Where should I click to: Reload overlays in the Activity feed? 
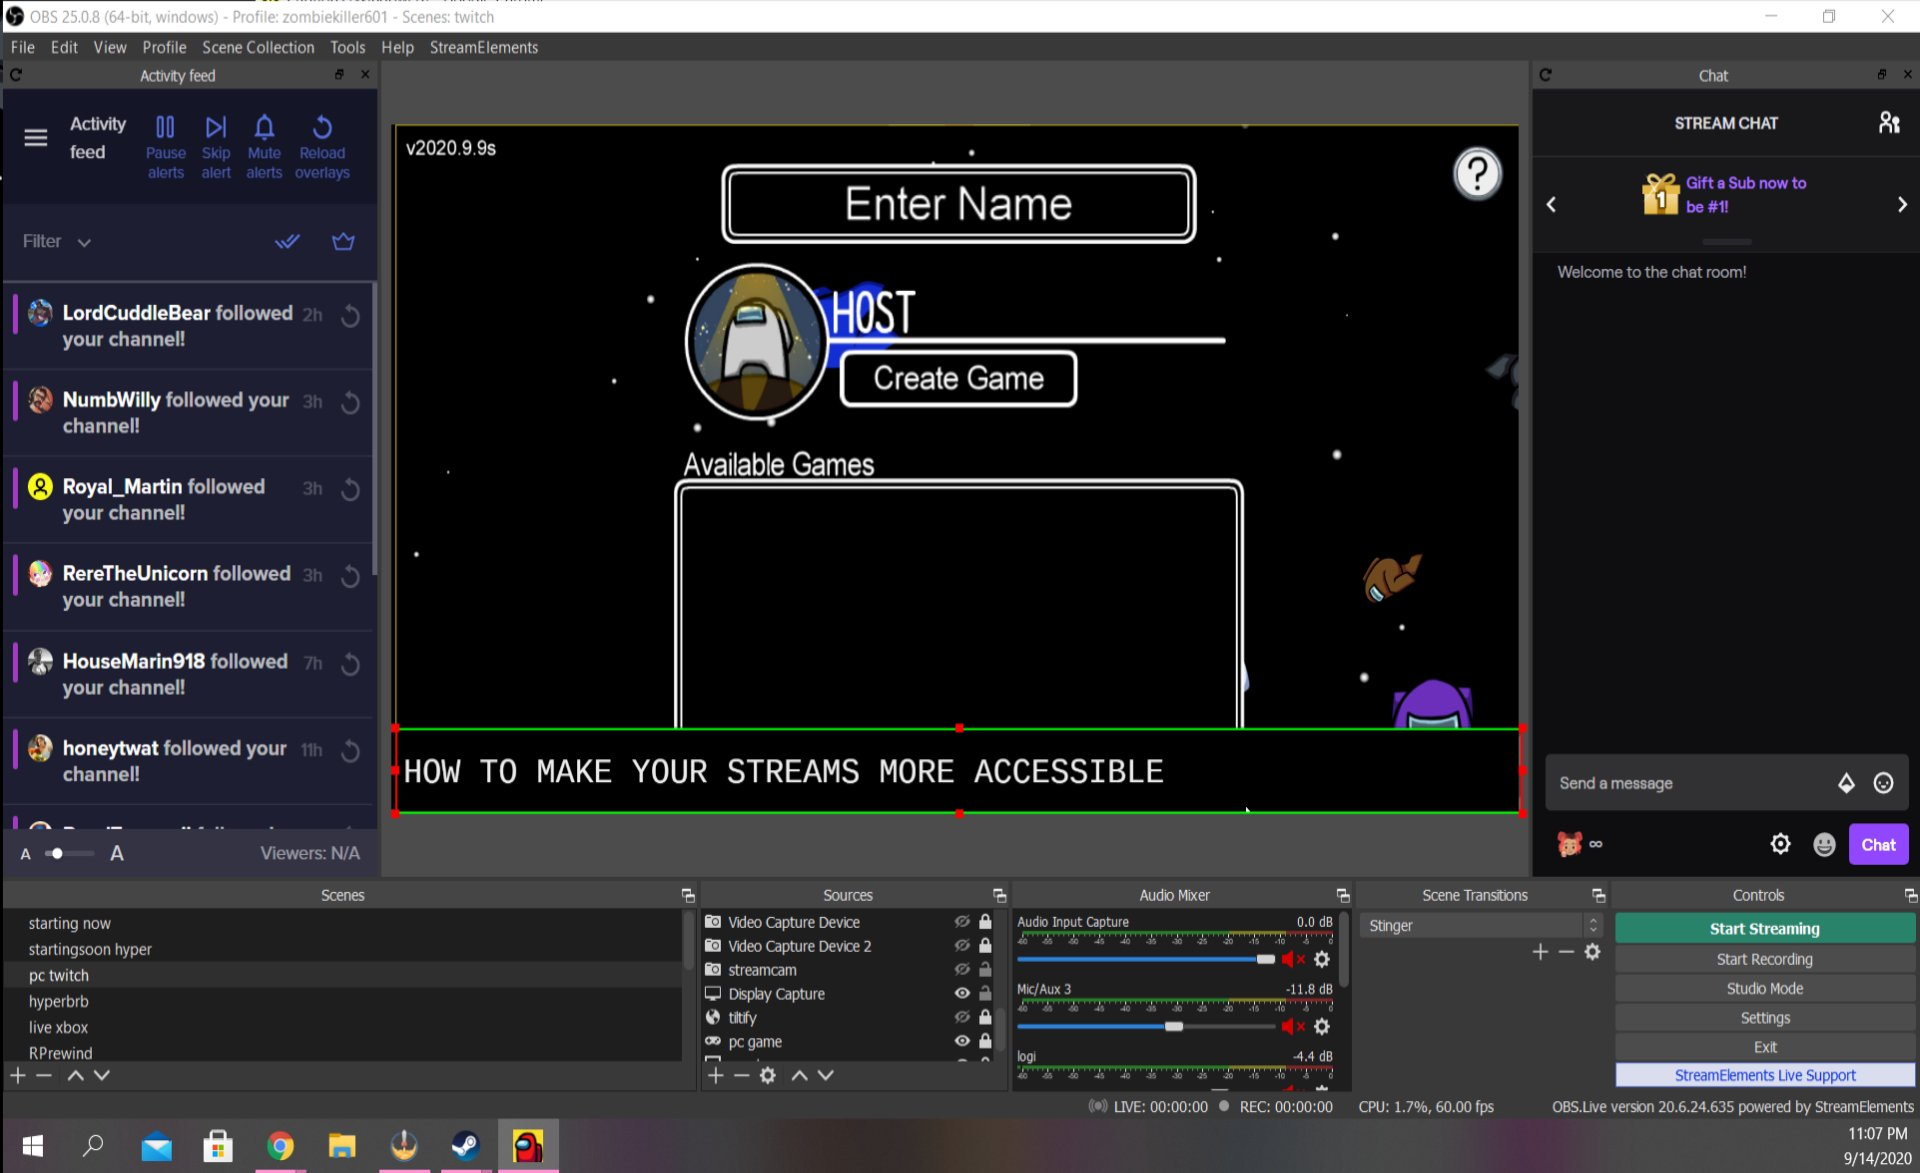(x=322, y=146)
